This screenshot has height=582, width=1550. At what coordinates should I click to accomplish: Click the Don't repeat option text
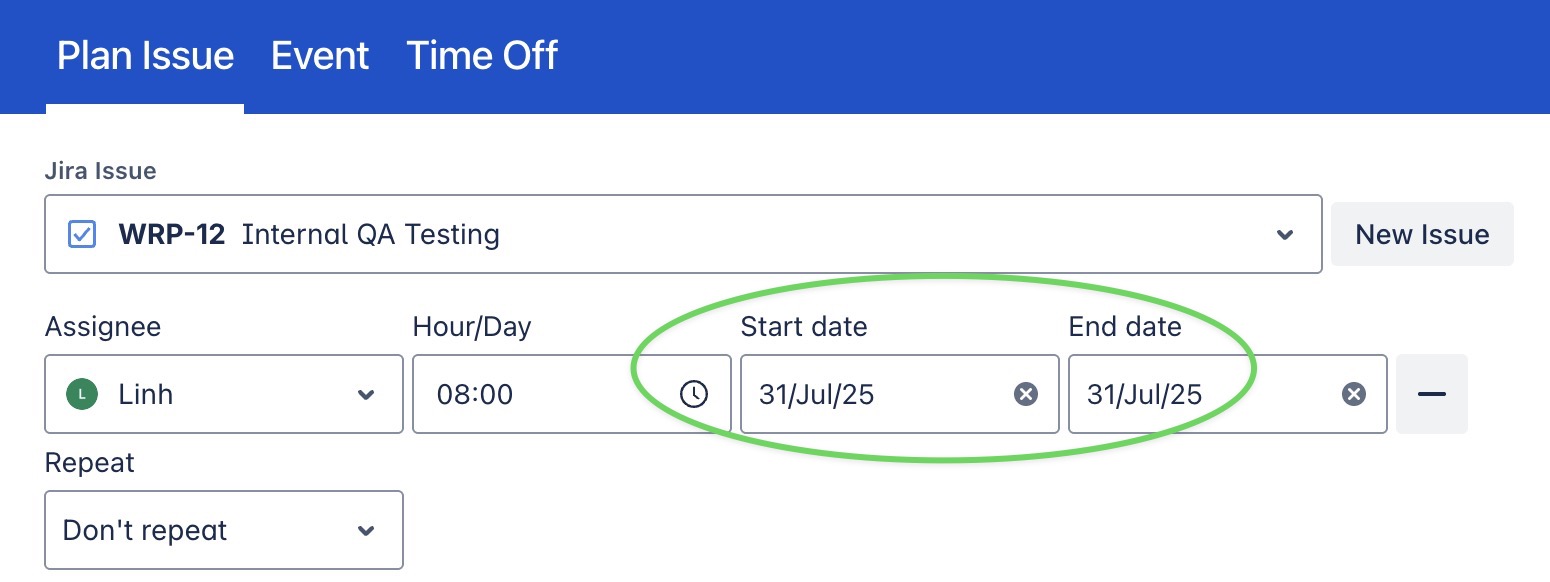click(146, 530)
